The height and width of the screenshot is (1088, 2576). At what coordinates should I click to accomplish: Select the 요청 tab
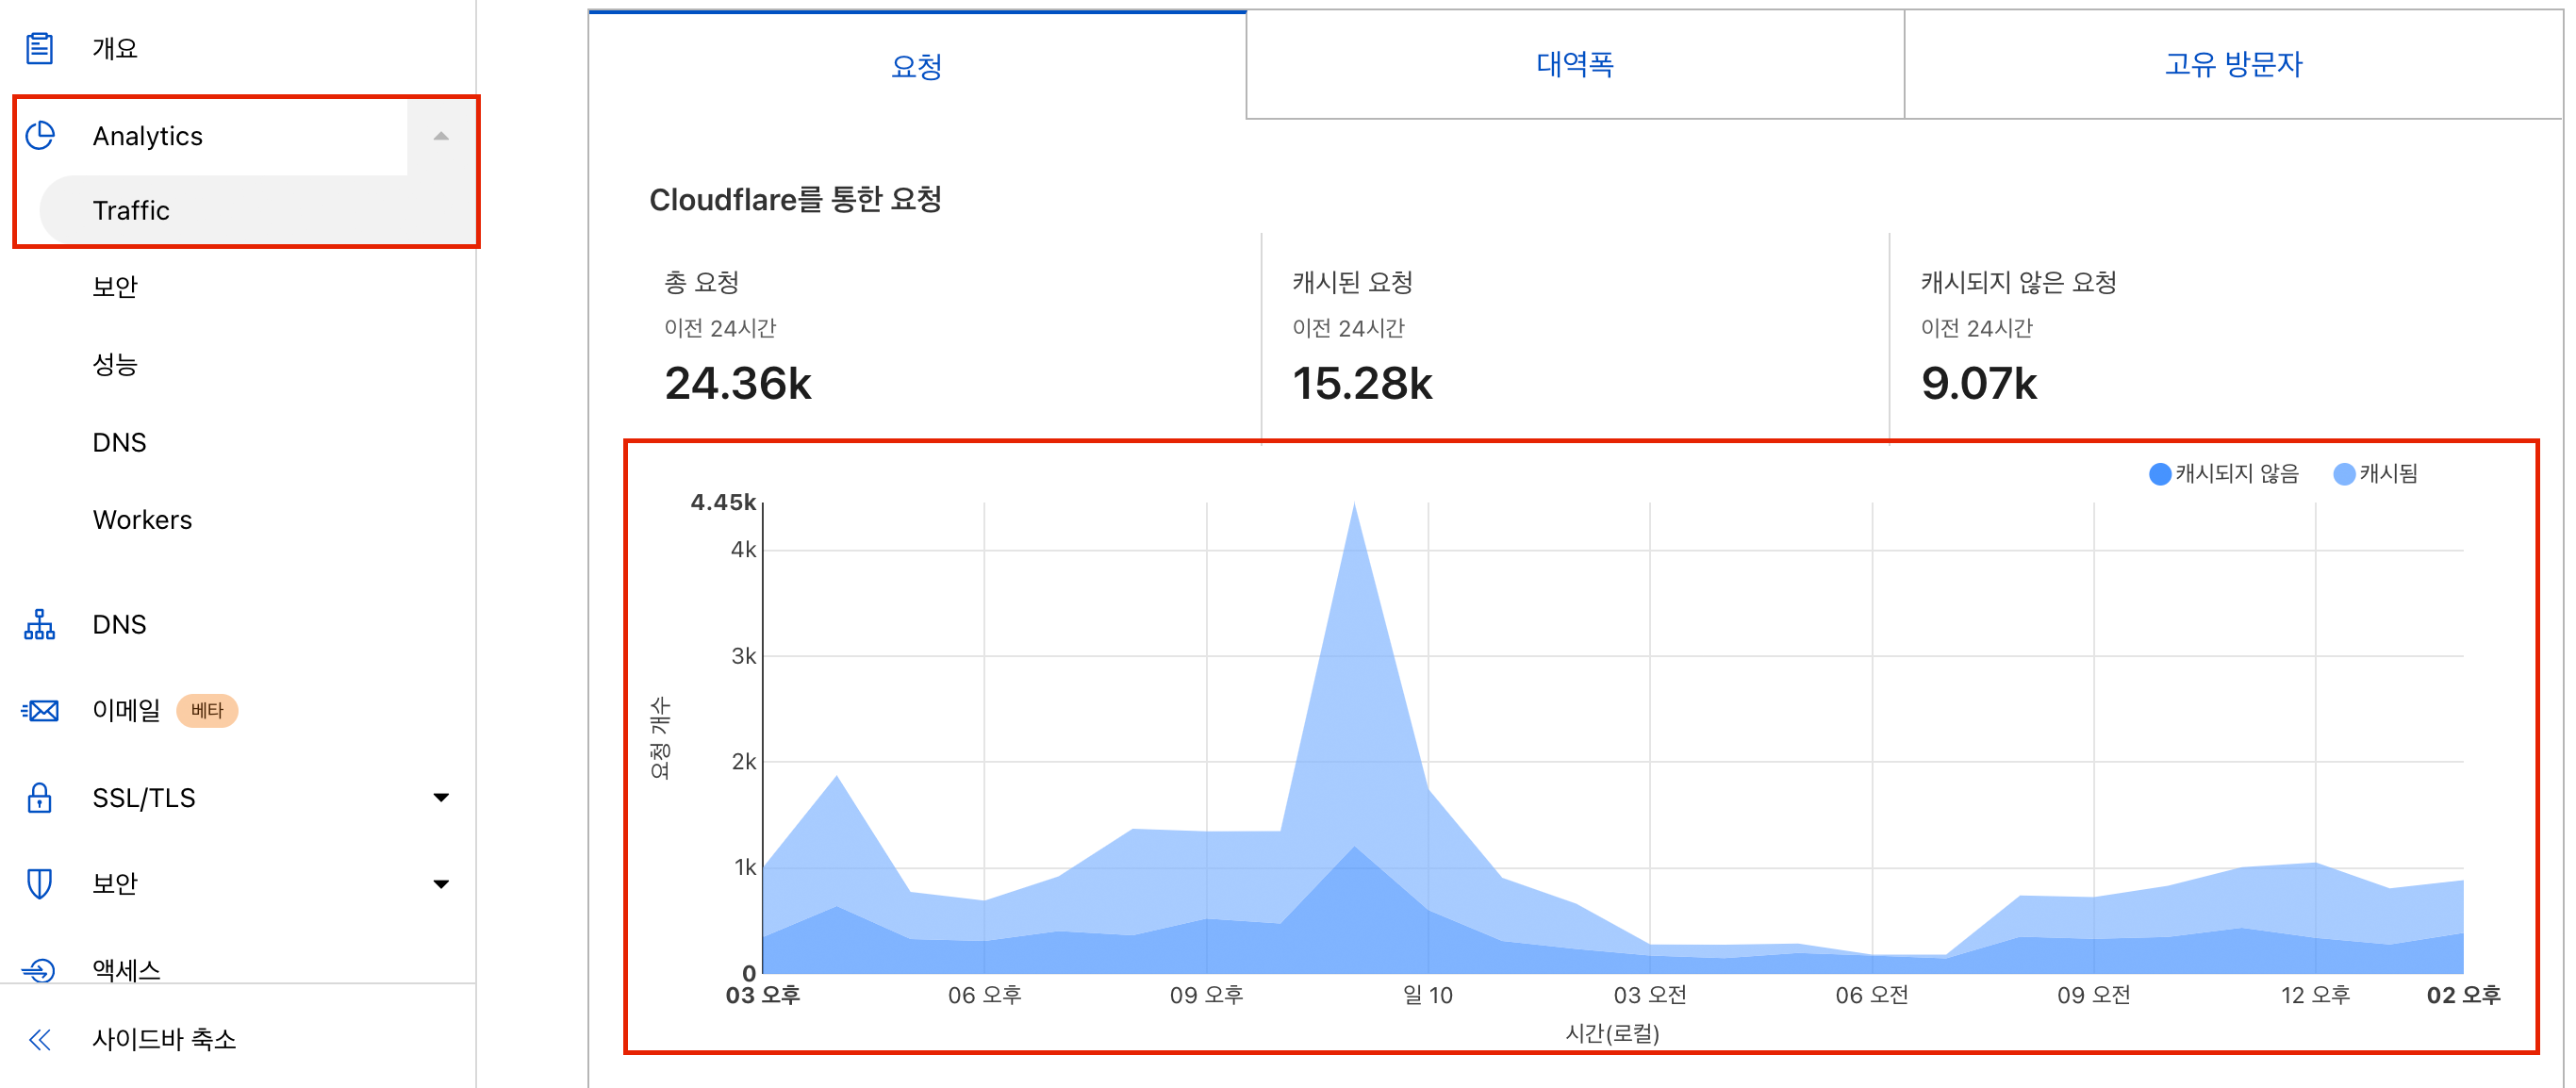point(916,67)
